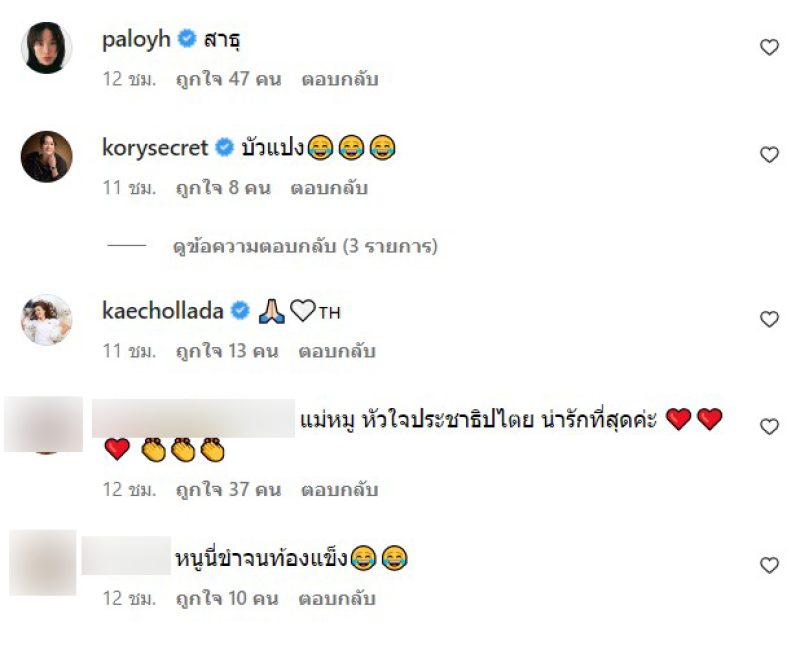
Task: Show who liked paloyh's comment (47 likes)
Action: (229, 80)
